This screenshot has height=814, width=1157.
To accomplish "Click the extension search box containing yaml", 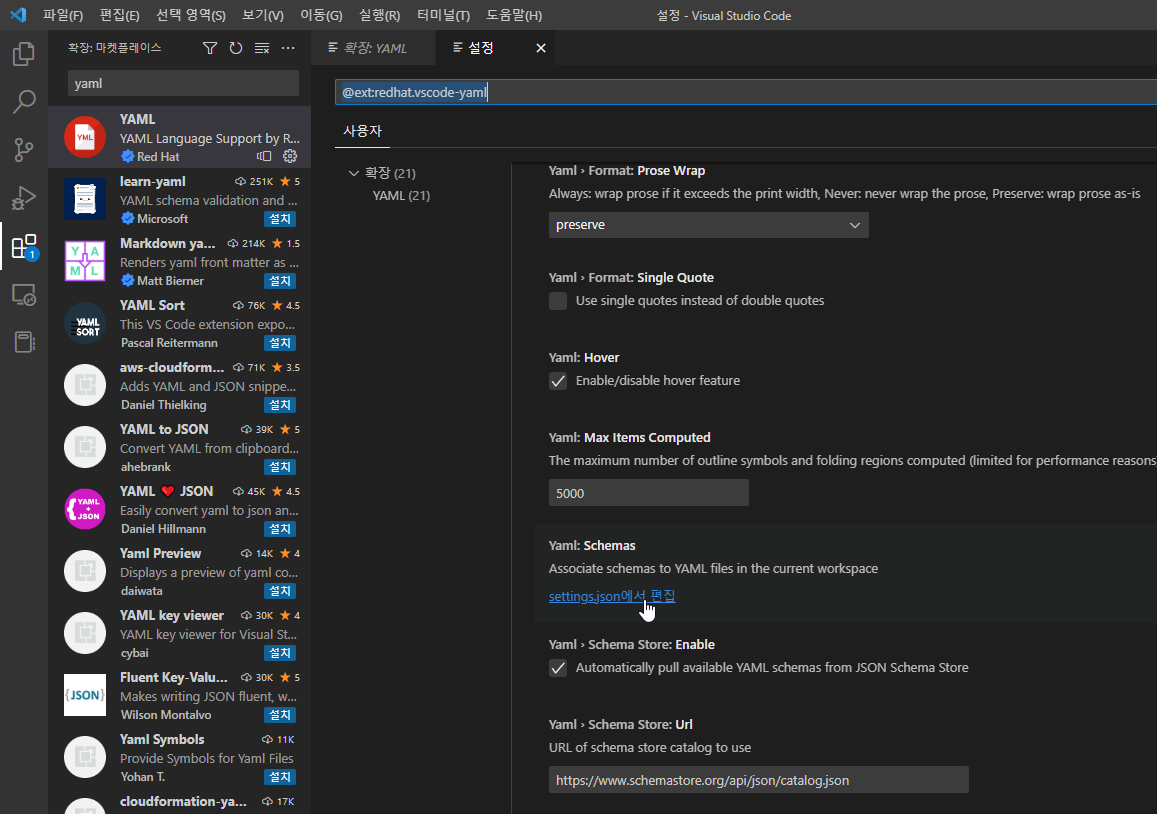I will (183, 83).
